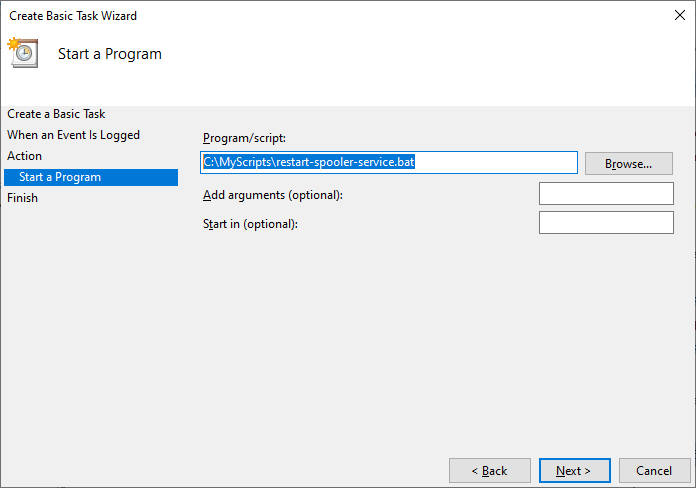Screen dimensions: 696x488
Task: Go to previous page with Back button
Action: click(490, 471)
